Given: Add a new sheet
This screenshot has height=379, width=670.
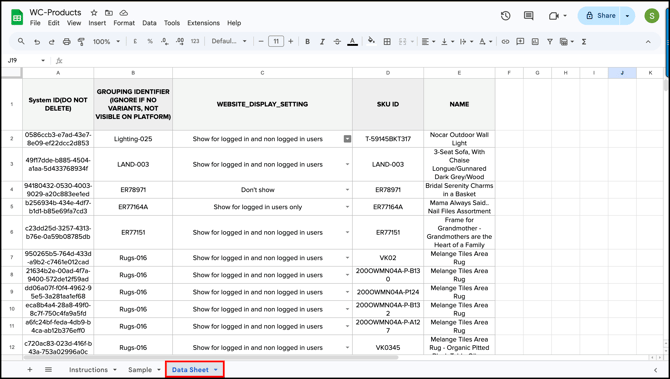Looking at the screenshot, I should pyautogui.click(x=29, y=370).
